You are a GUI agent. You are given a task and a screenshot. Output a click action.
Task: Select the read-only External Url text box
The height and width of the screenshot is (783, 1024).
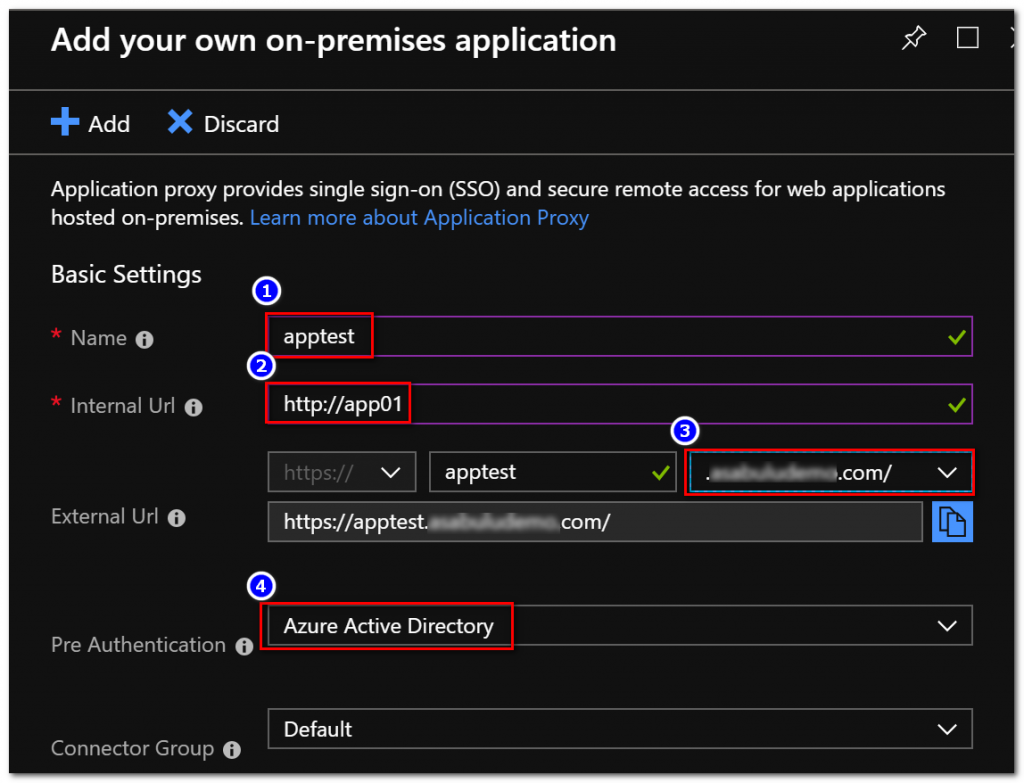[x=595, y=522]
